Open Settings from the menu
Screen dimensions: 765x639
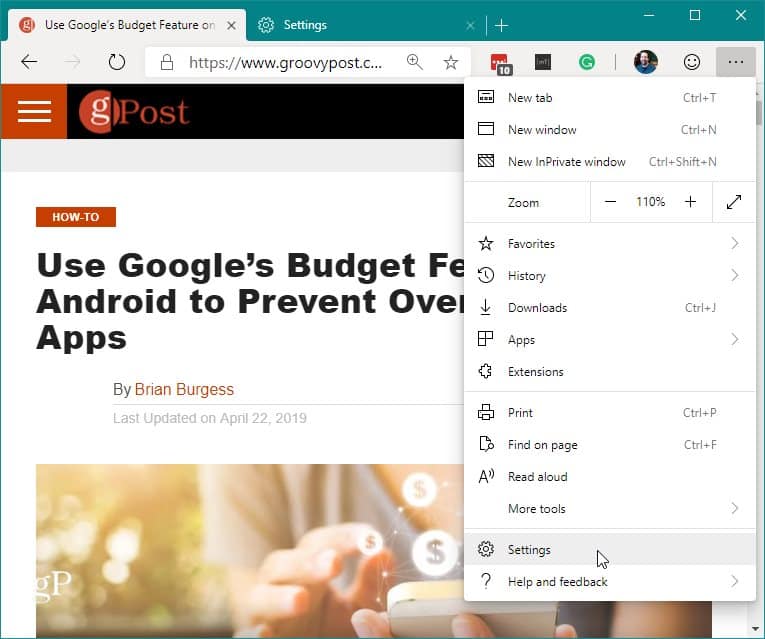610,549
